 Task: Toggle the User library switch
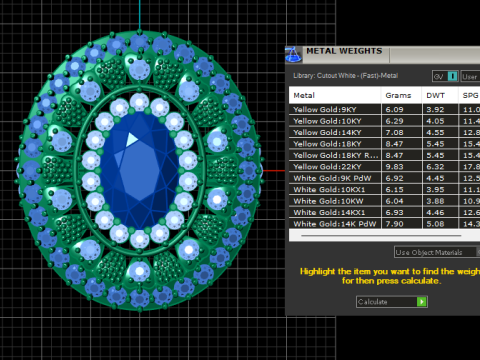point(470,76)
